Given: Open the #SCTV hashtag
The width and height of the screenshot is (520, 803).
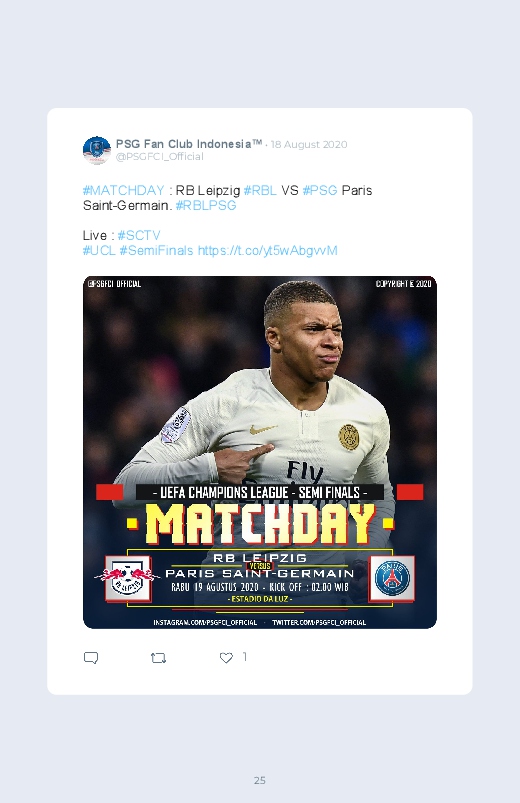Looking at the screenshot, I should pos(139,236).
